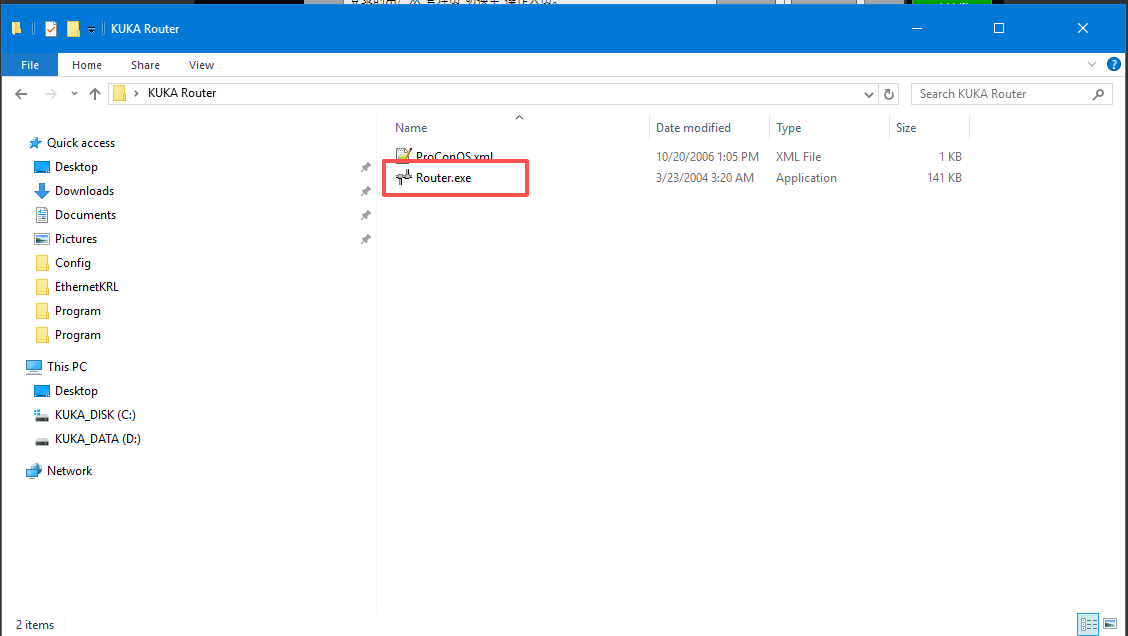1128x636 pixels.
Task: Open Explorer help question mark icon
Action: pos(1113,64)
